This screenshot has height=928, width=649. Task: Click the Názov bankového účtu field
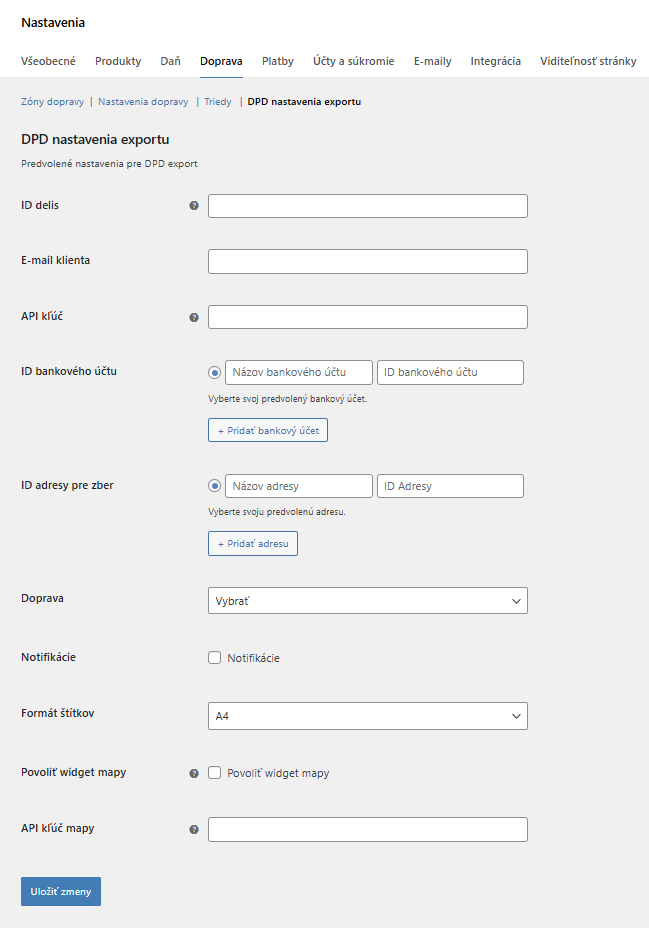(298, 373)
